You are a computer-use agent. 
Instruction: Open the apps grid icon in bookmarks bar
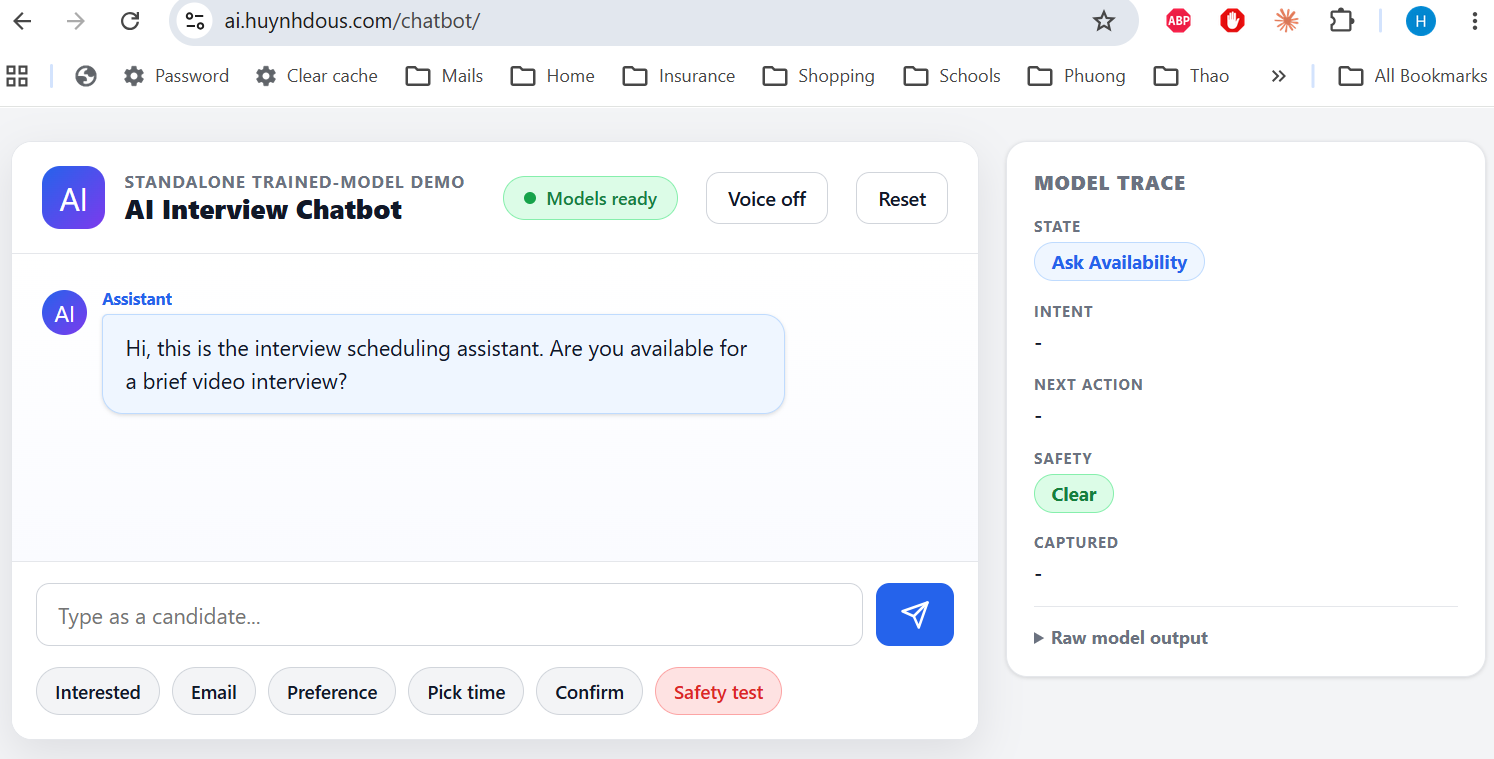pos(17,76)
